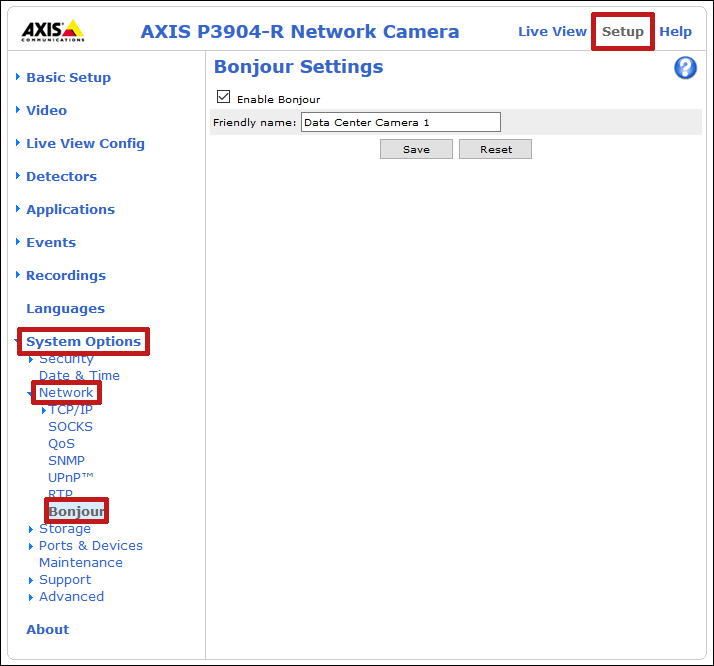Image resolution: width=714 pixels, height=666 pixels.
Task: Open the Maintenance page
Action: 80,562
